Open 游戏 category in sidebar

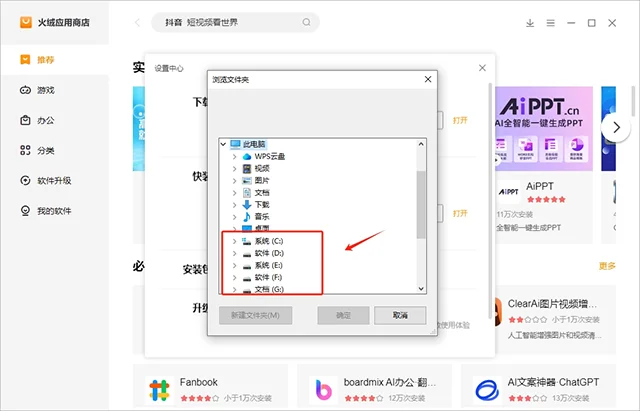click(x=37, y=90)
